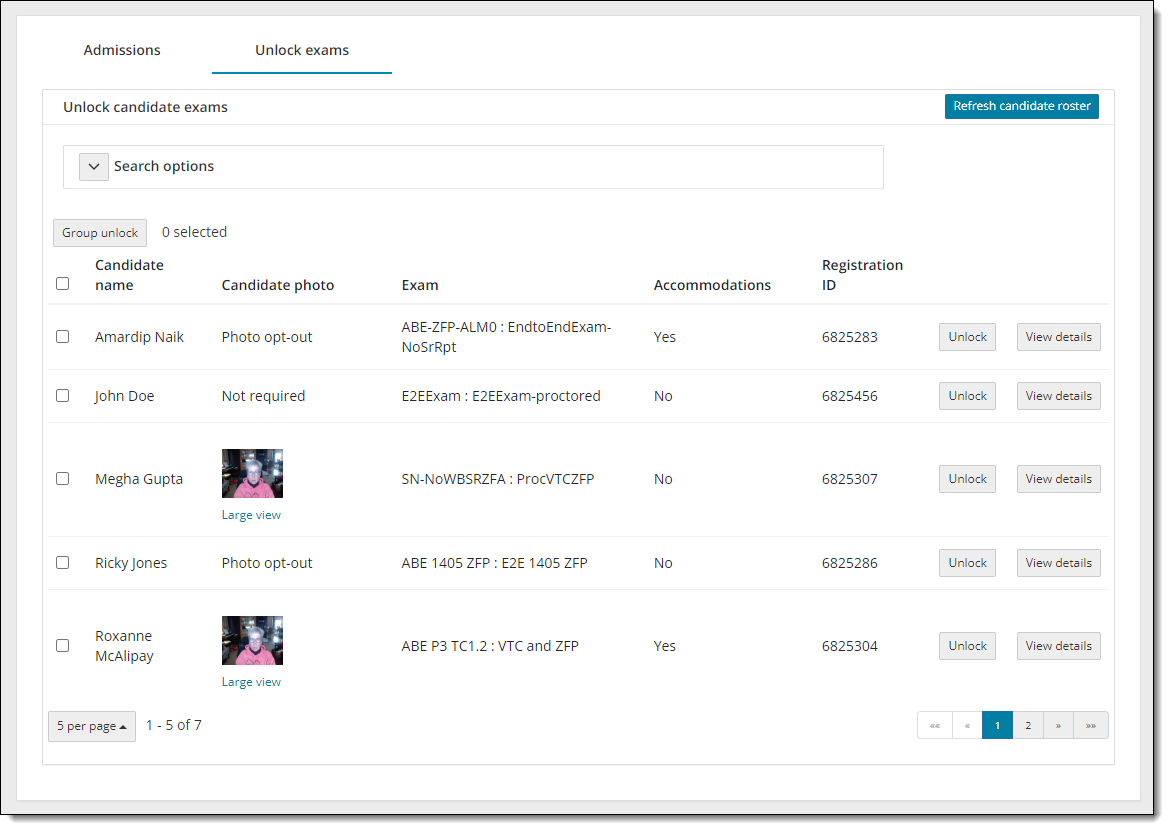Image resolution: width=1169 pixels, height=830 pixels.
Task: Click Refresh candidate roster button
Action: (1021, 106)
